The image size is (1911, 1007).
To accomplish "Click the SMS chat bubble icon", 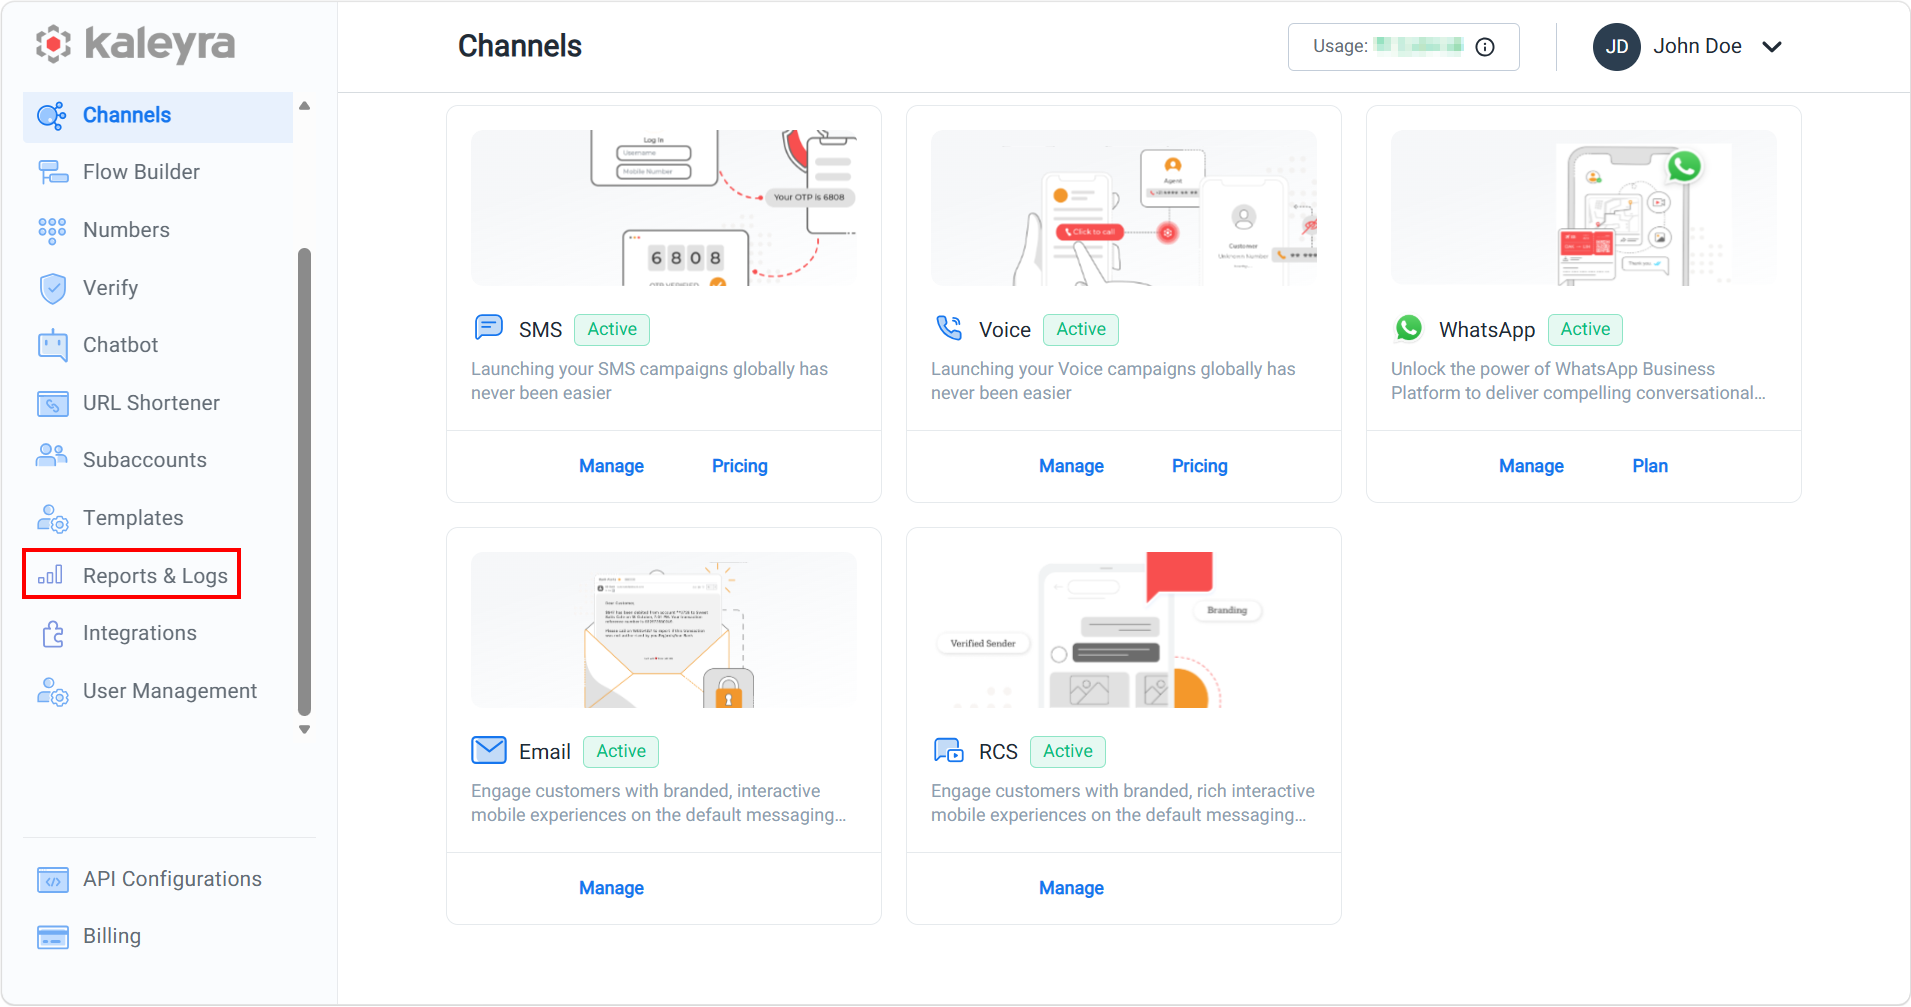I will (x=489, y=327).
